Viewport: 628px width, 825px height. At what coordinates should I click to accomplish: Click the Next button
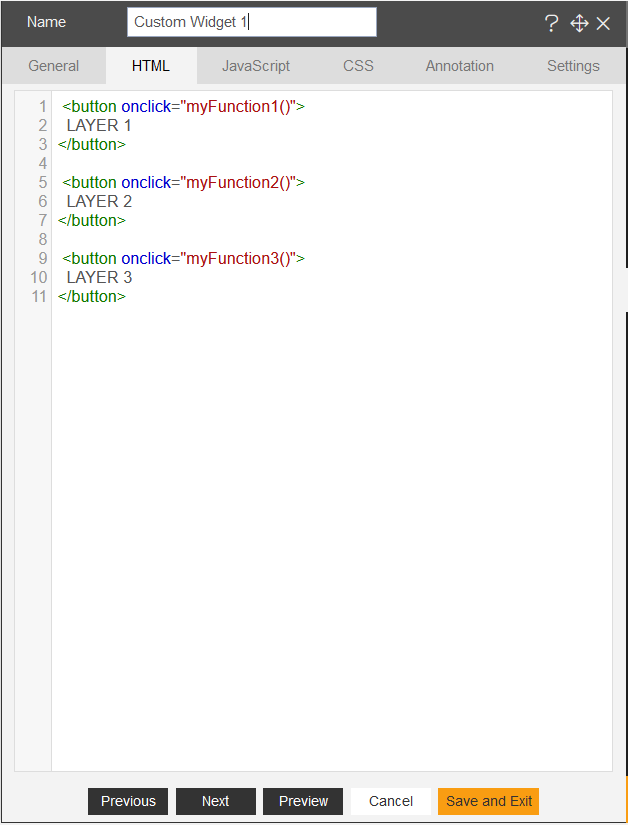(216, 801)
